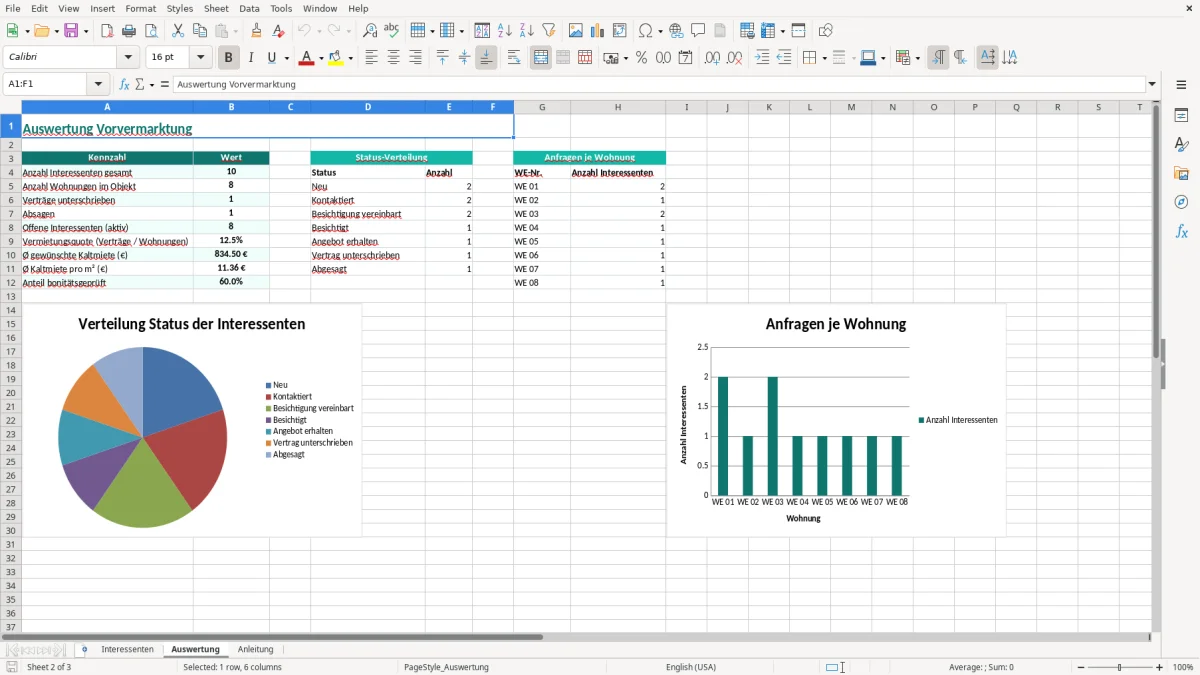Format selection as Percent
The image size is (1200, 675).
(641, 58)
